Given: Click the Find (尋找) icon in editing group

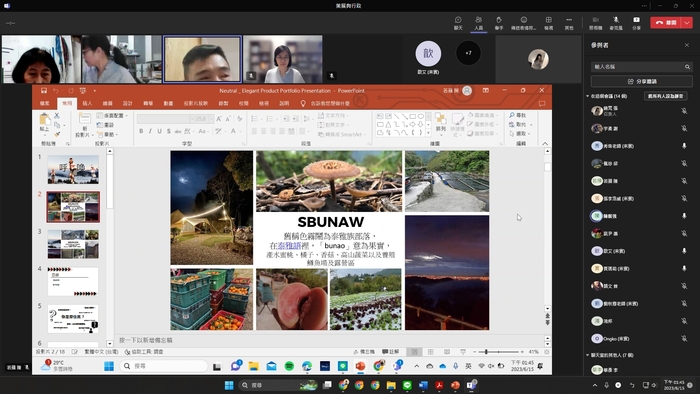Looking at the screenshot, I should click(517, 115).
